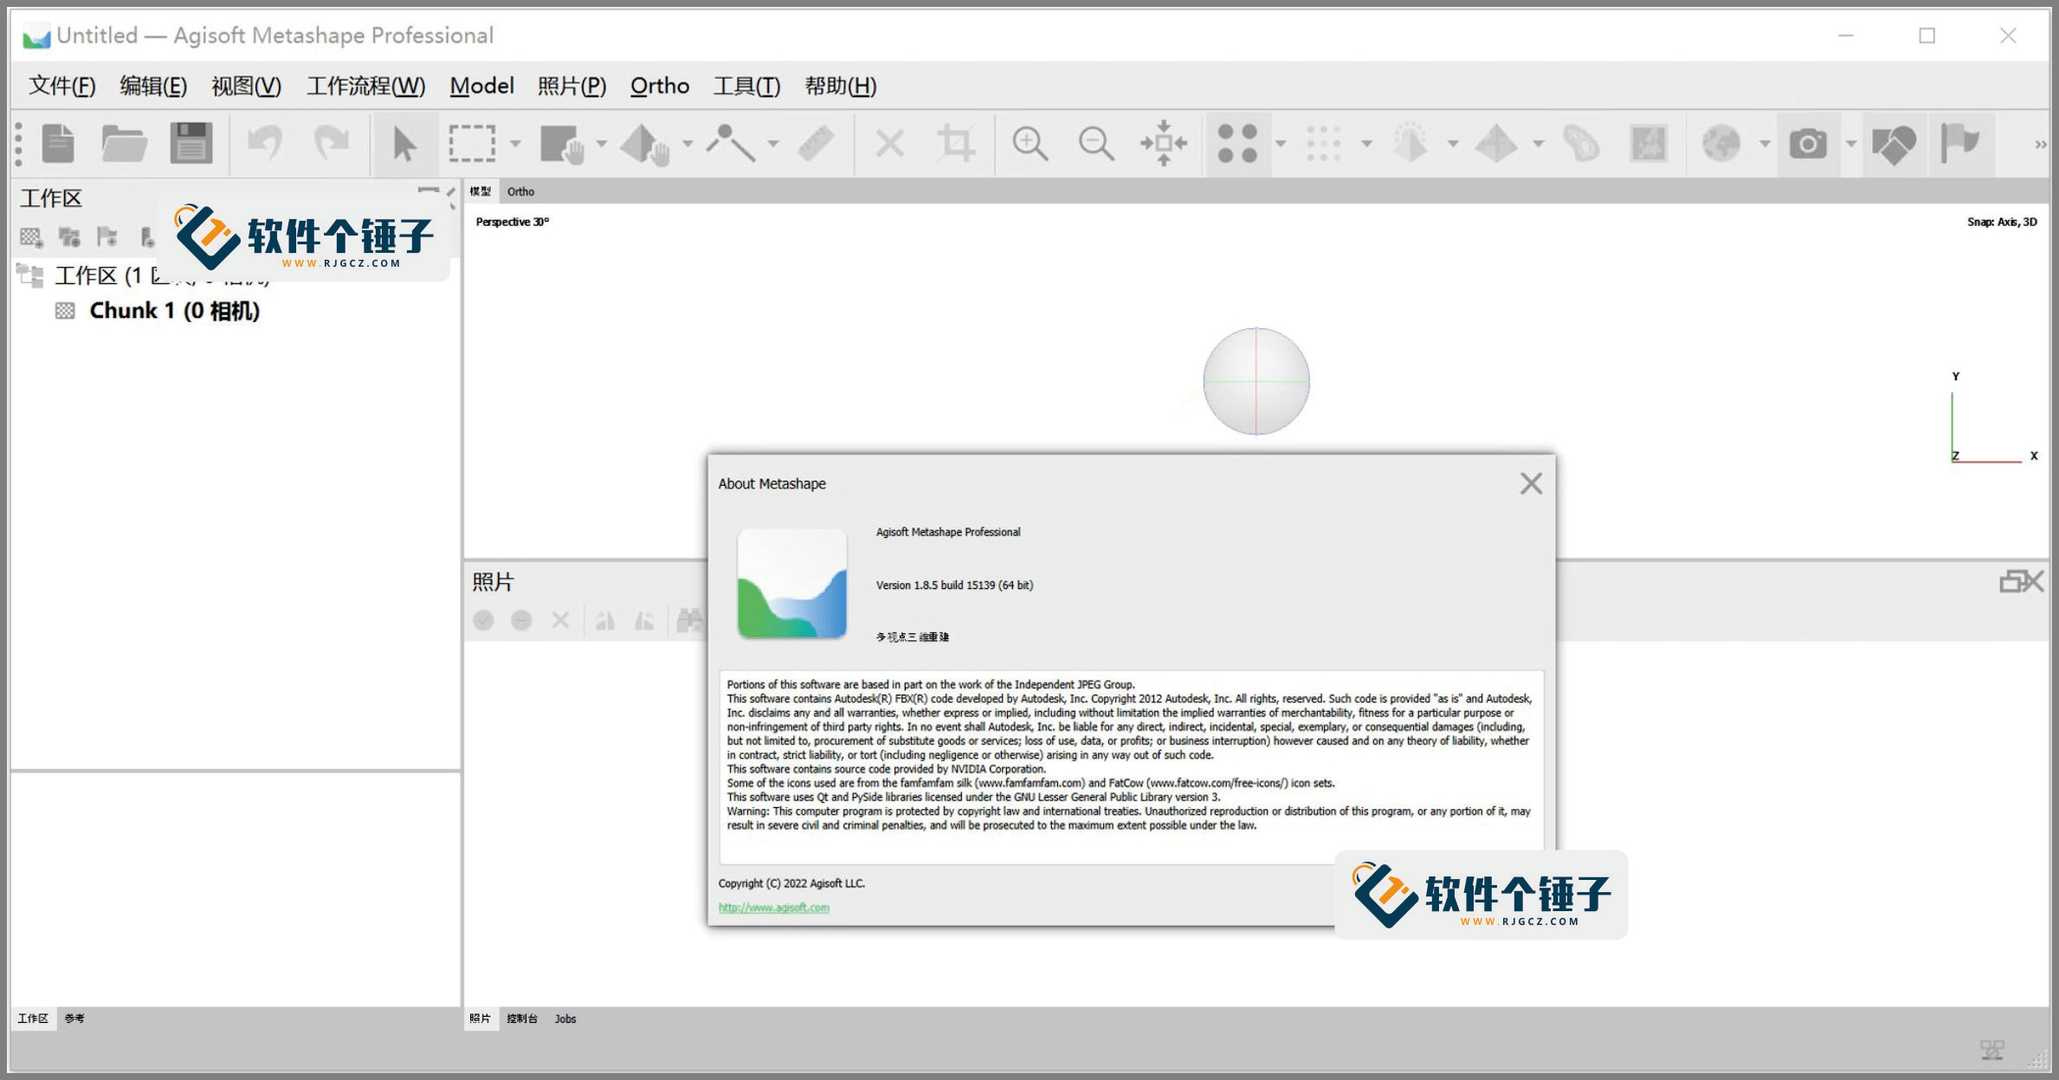Expand the hidden toolbar overflow chevron

pos(2039,145)
